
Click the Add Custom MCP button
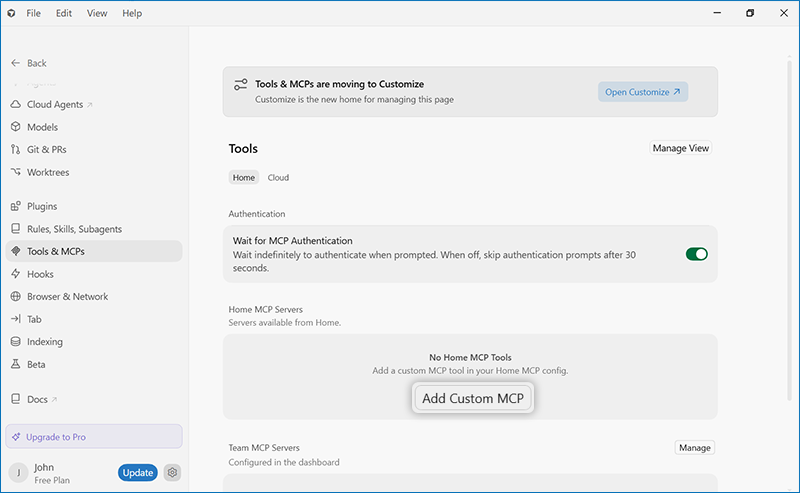[x=473, y=398]
